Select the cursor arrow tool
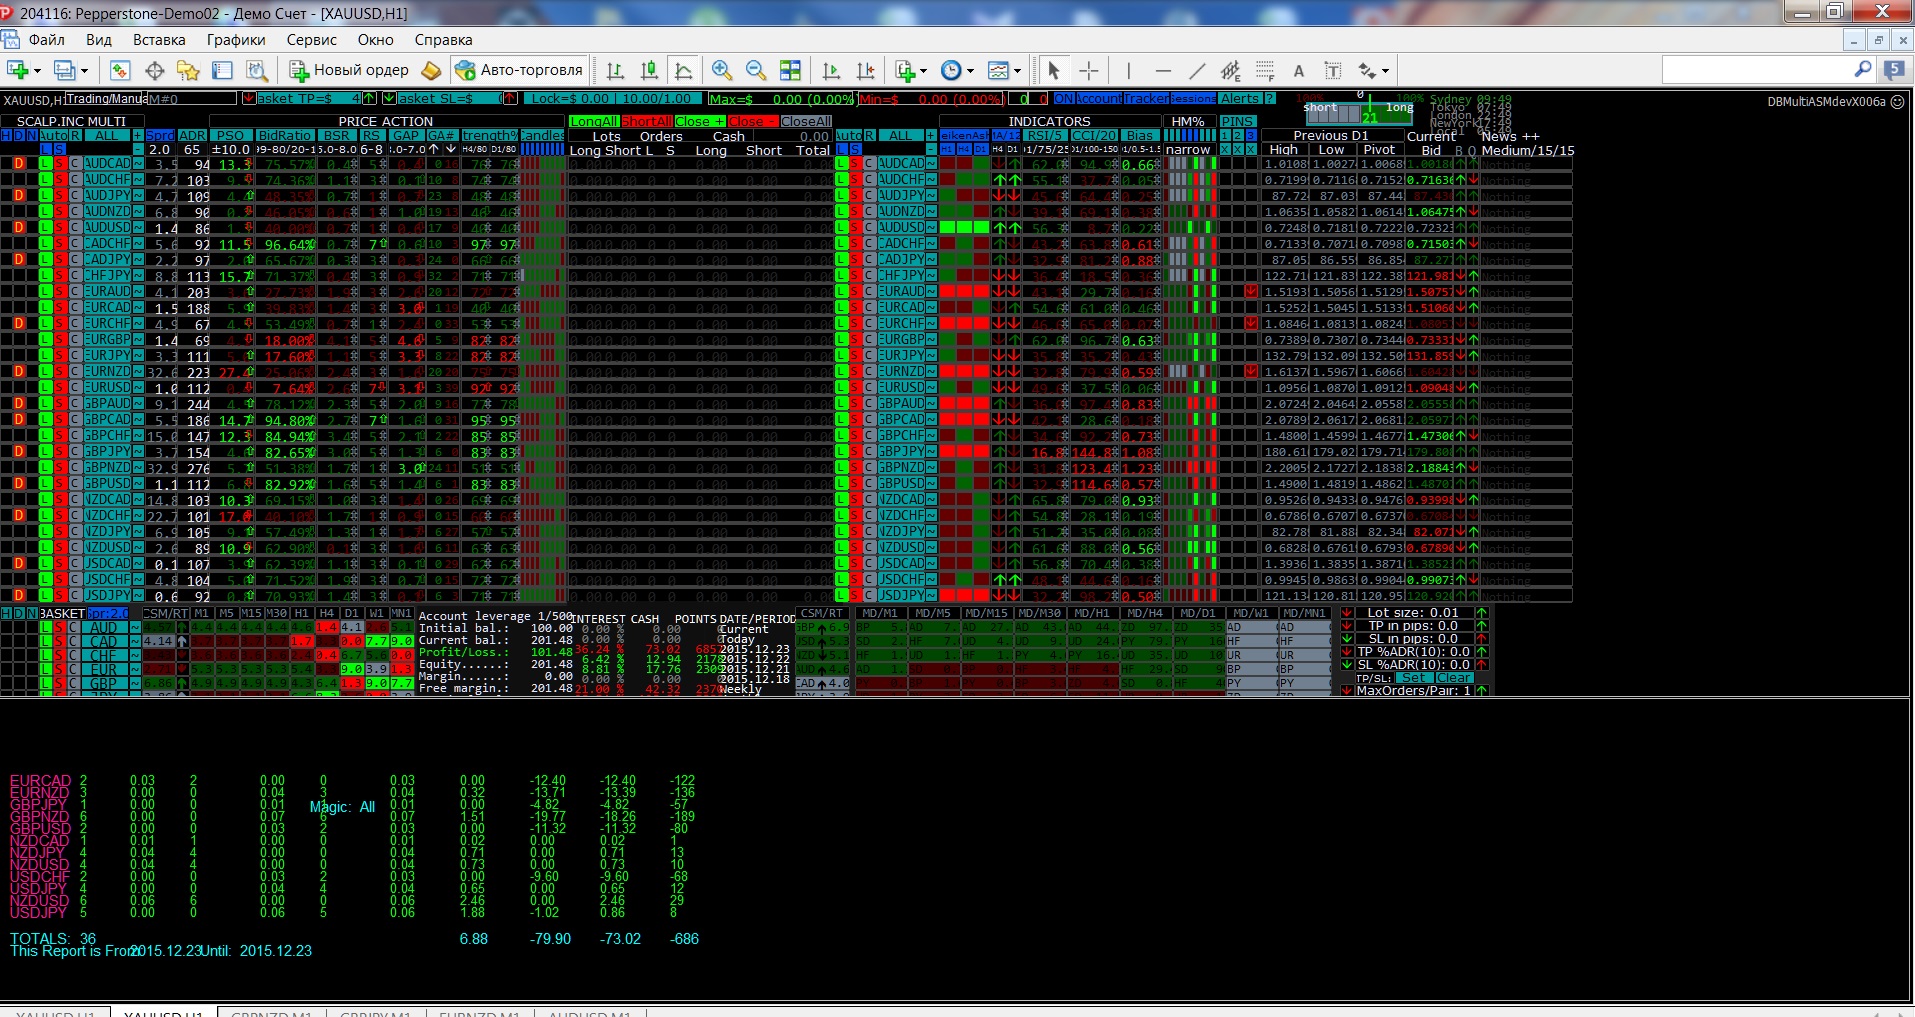Viewport: 1915px width, 1017px height. pyautogui.click(x=1053, y=70)
